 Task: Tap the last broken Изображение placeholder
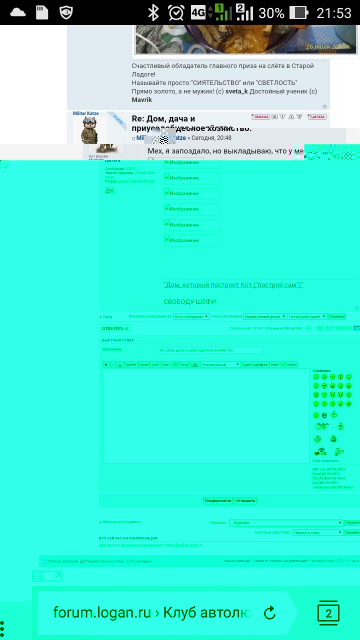click(191, 240)
